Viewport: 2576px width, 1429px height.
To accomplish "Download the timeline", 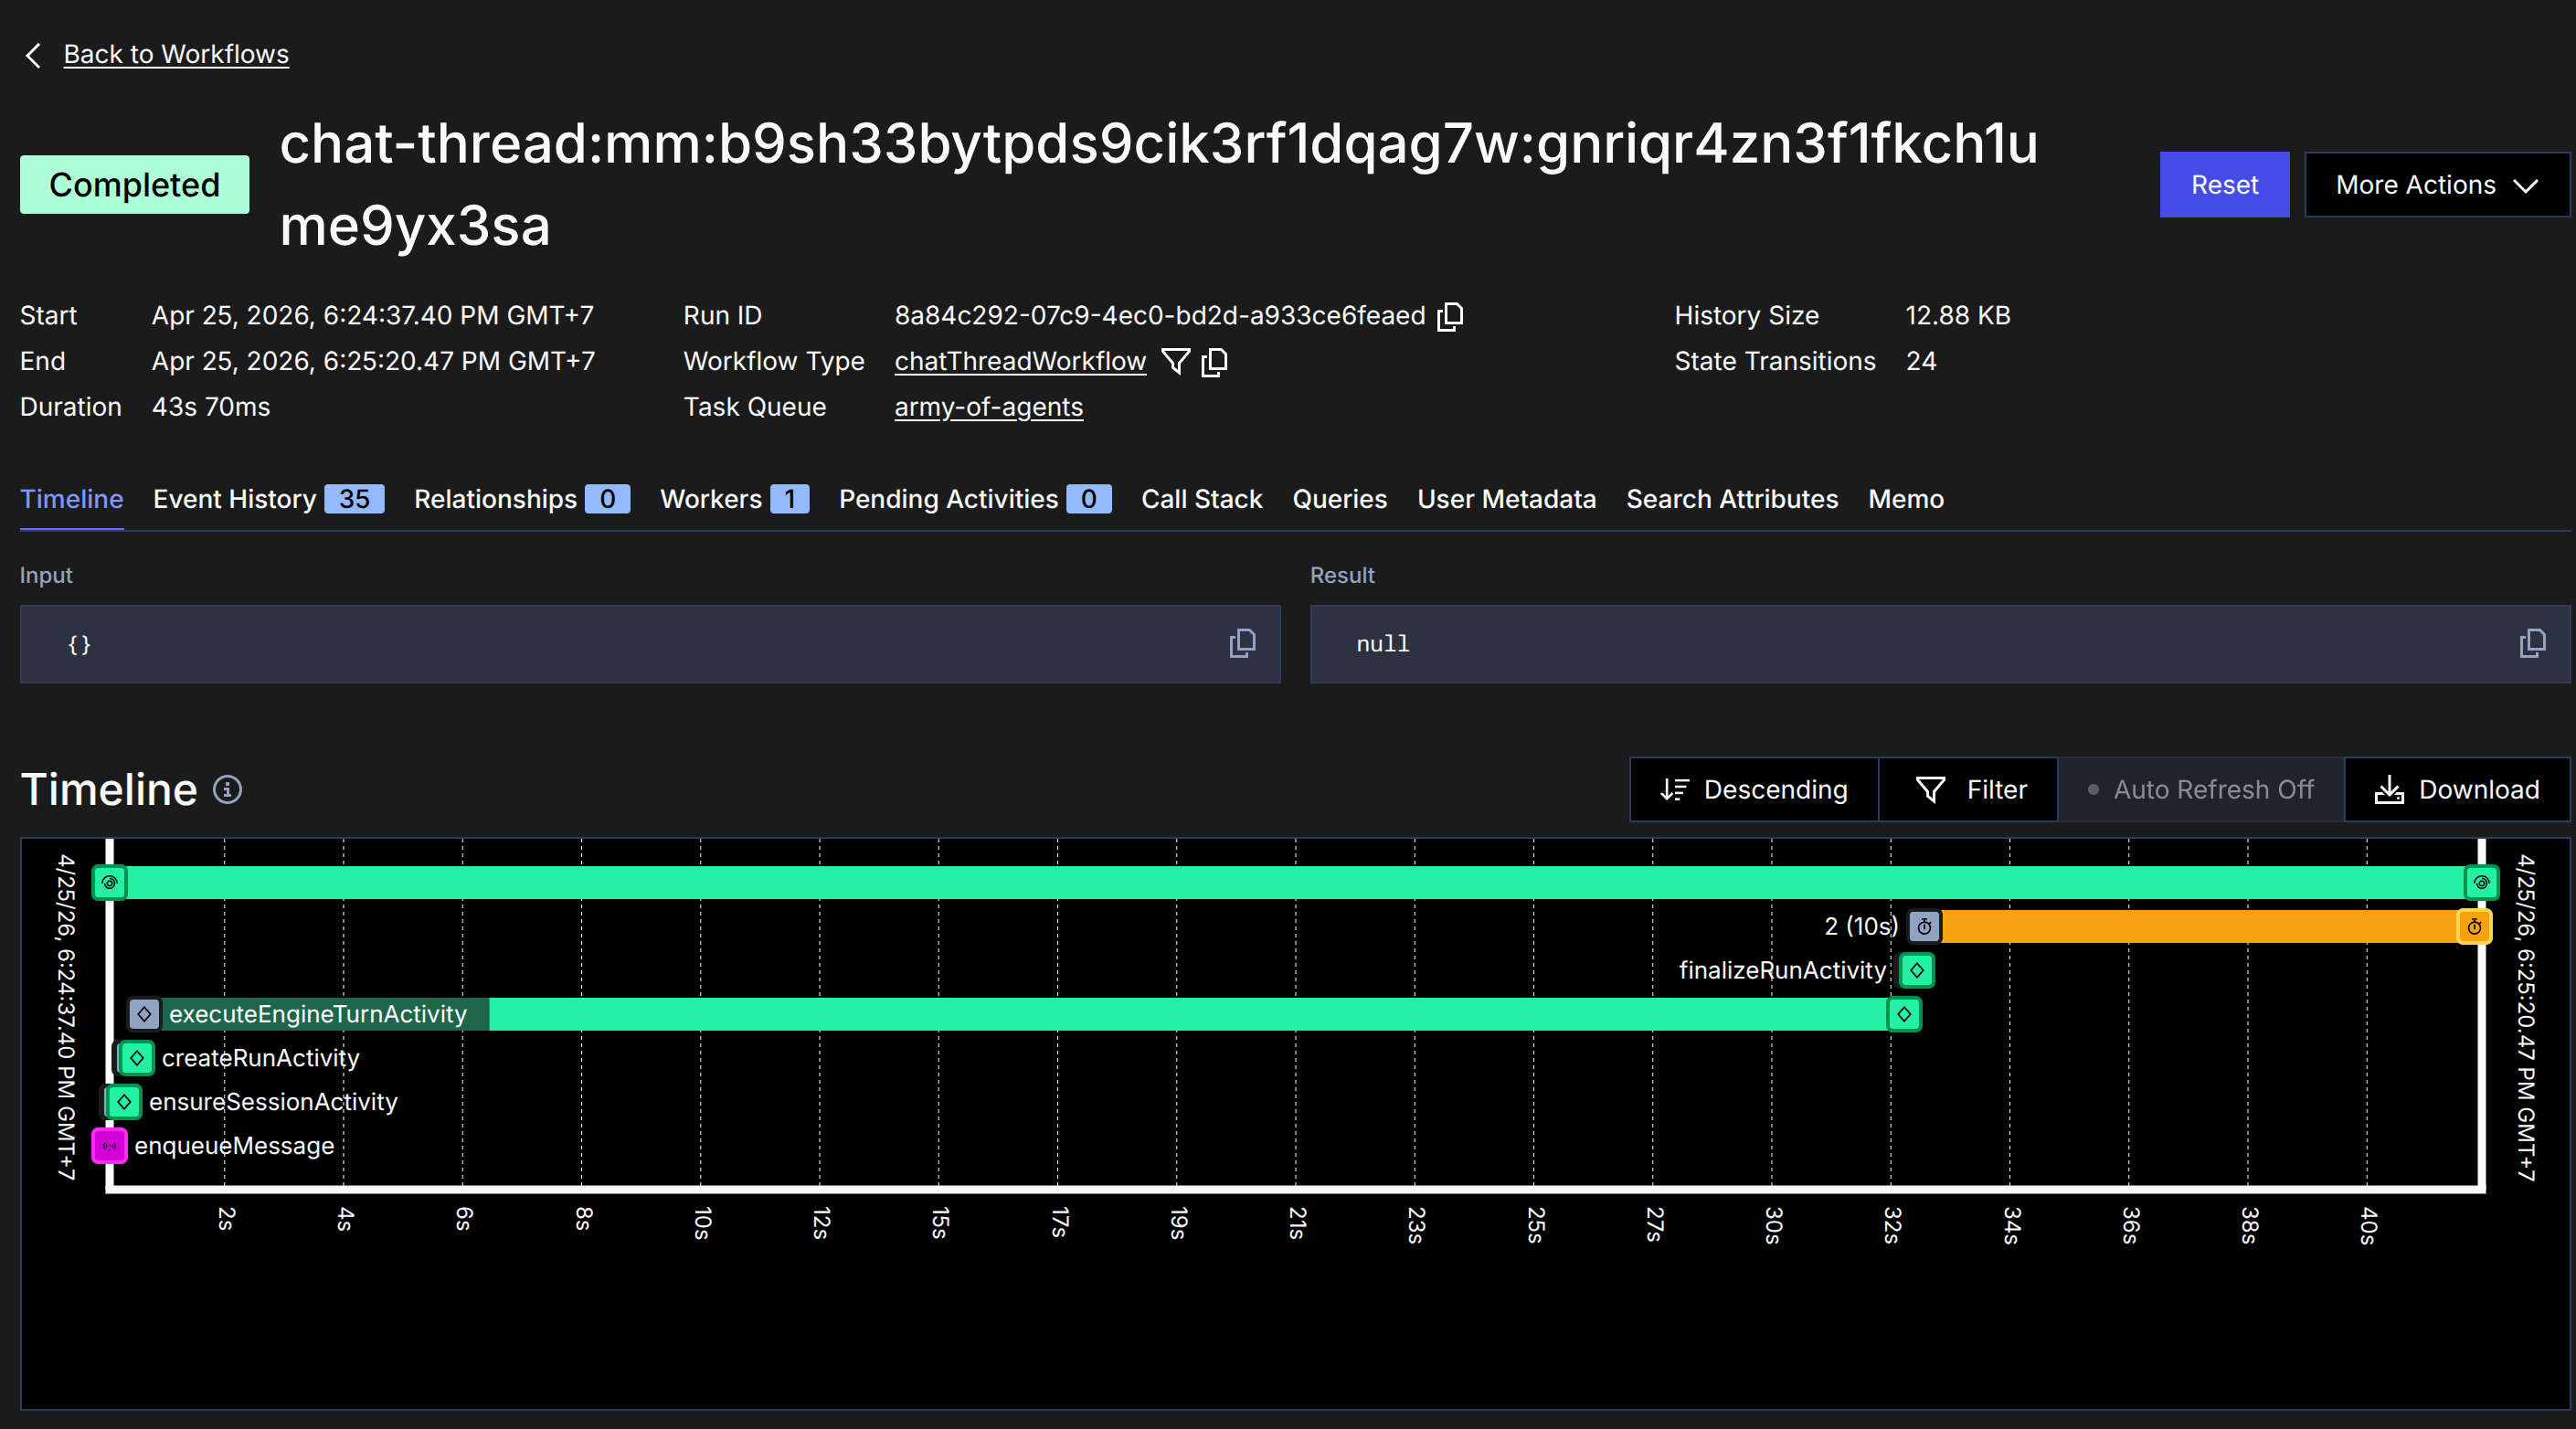I will click(2457, 790).
